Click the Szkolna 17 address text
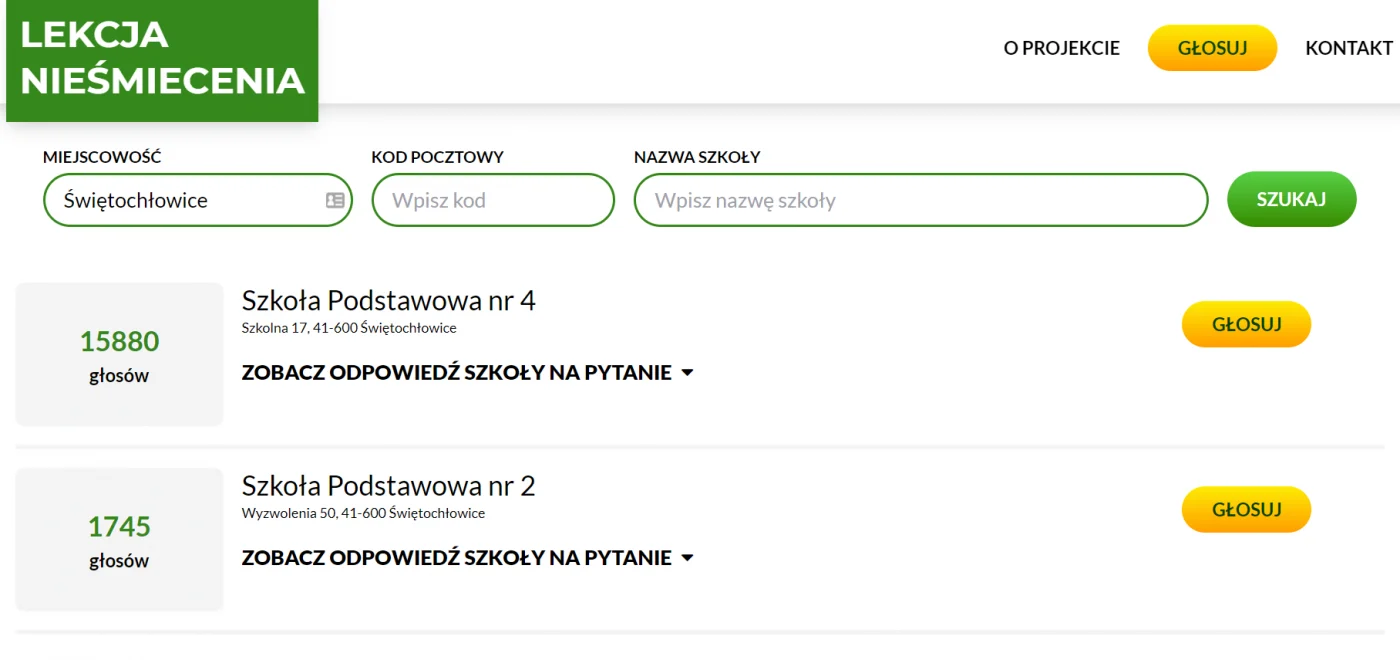The image size is (1400, 660). click(x=348, y=328)
